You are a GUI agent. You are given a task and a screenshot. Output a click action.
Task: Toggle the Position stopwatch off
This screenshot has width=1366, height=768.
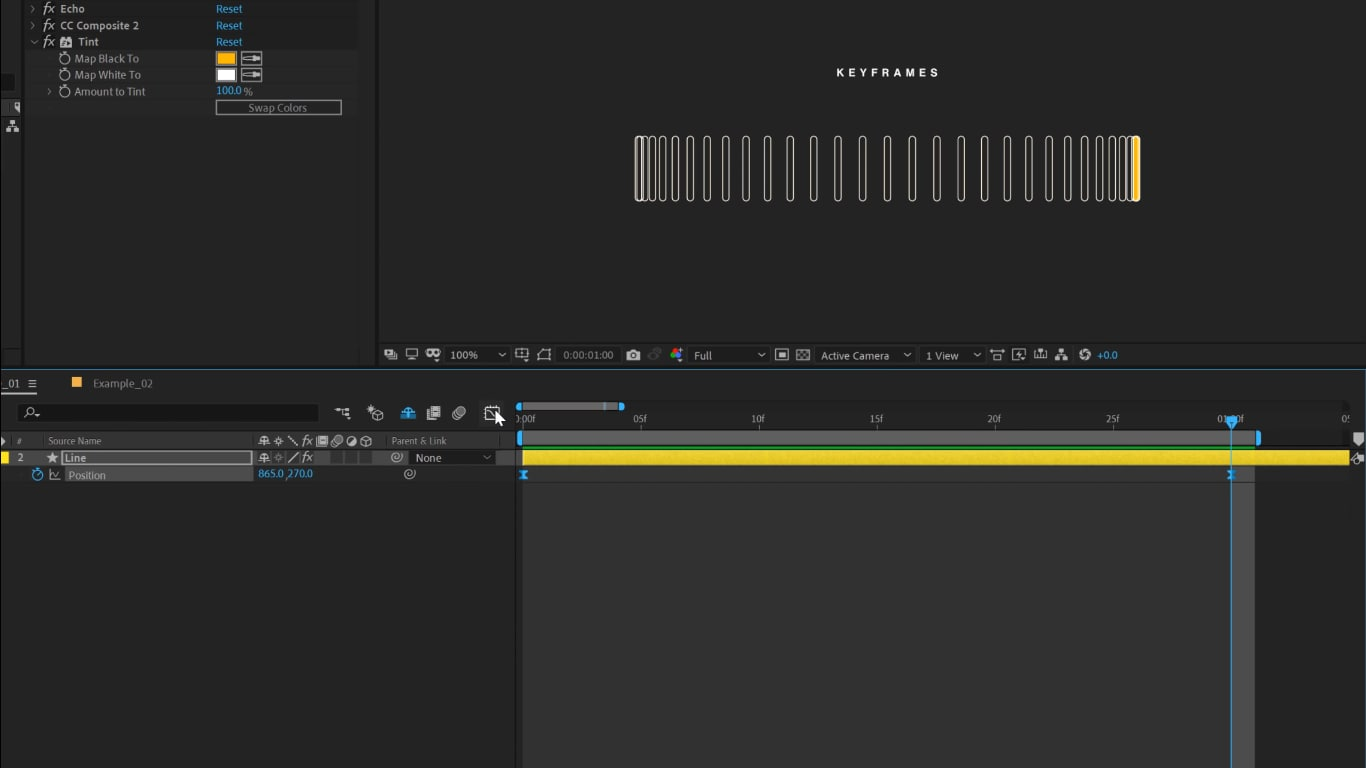(x=38, y=475)
